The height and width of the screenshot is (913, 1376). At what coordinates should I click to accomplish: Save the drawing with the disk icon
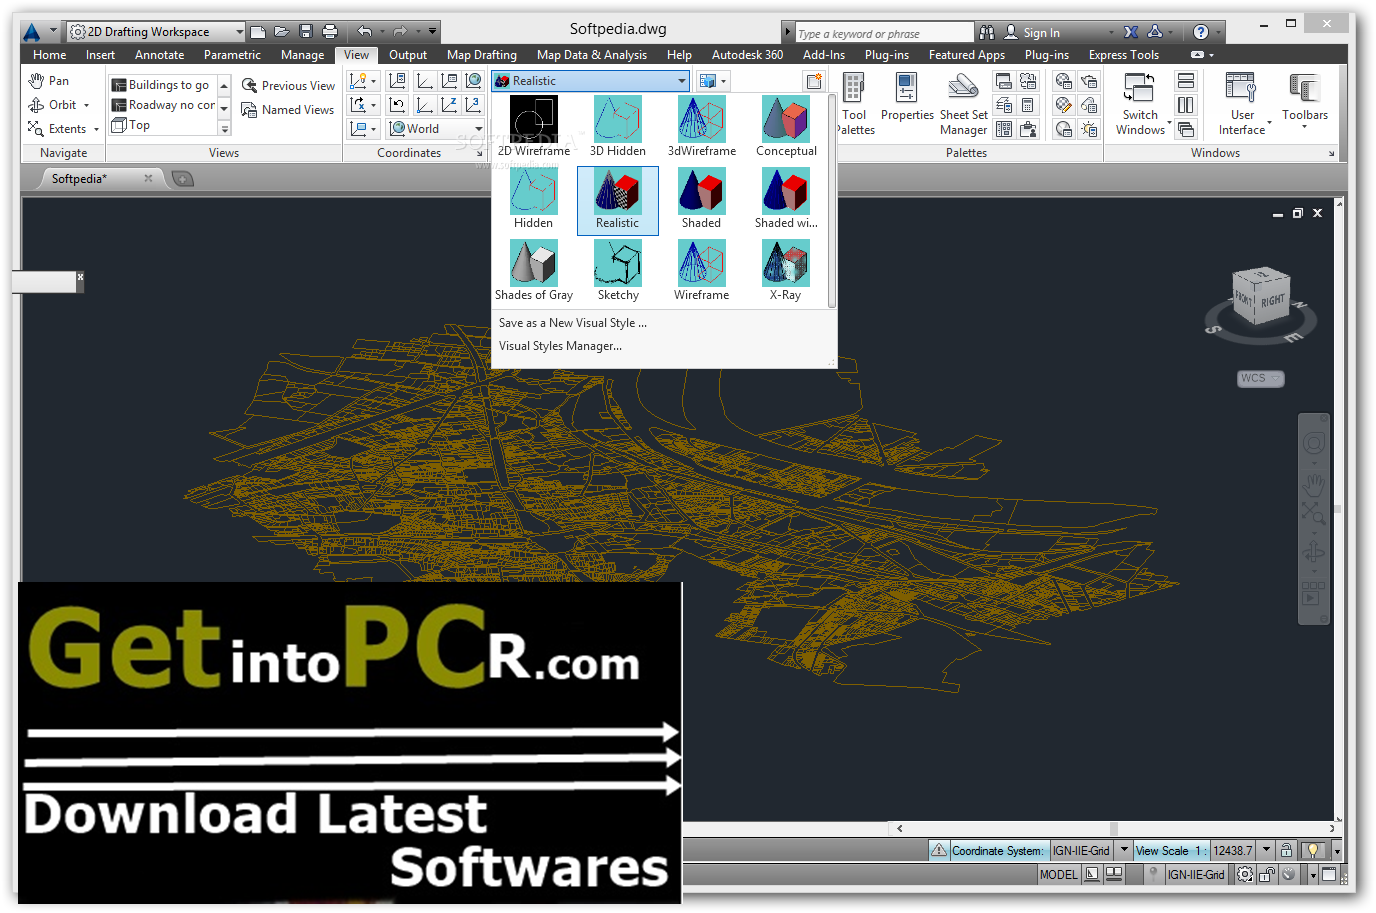306,32
